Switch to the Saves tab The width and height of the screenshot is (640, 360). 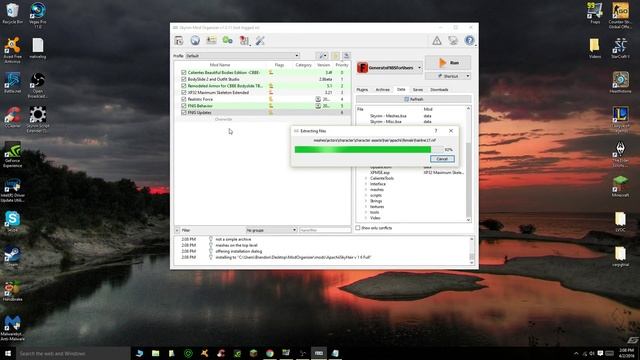418,89
